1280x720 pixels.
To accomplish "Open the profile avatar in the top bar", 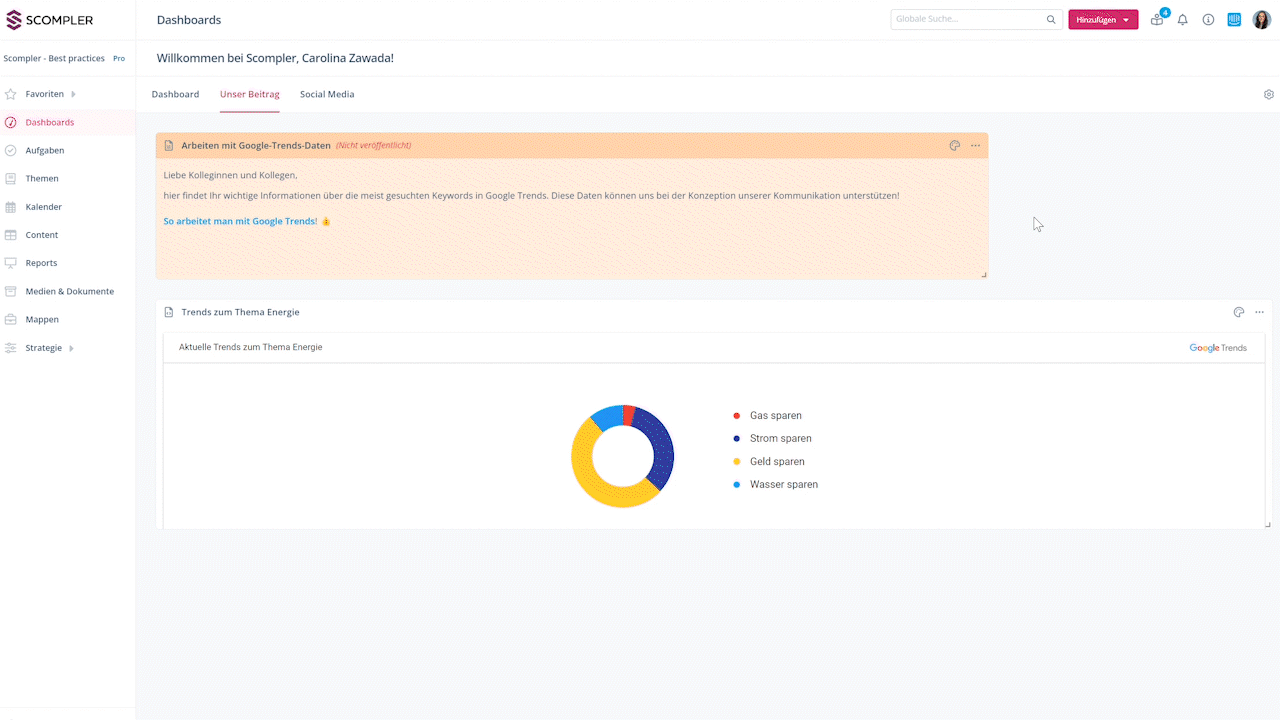I will tap(1261, 19).
